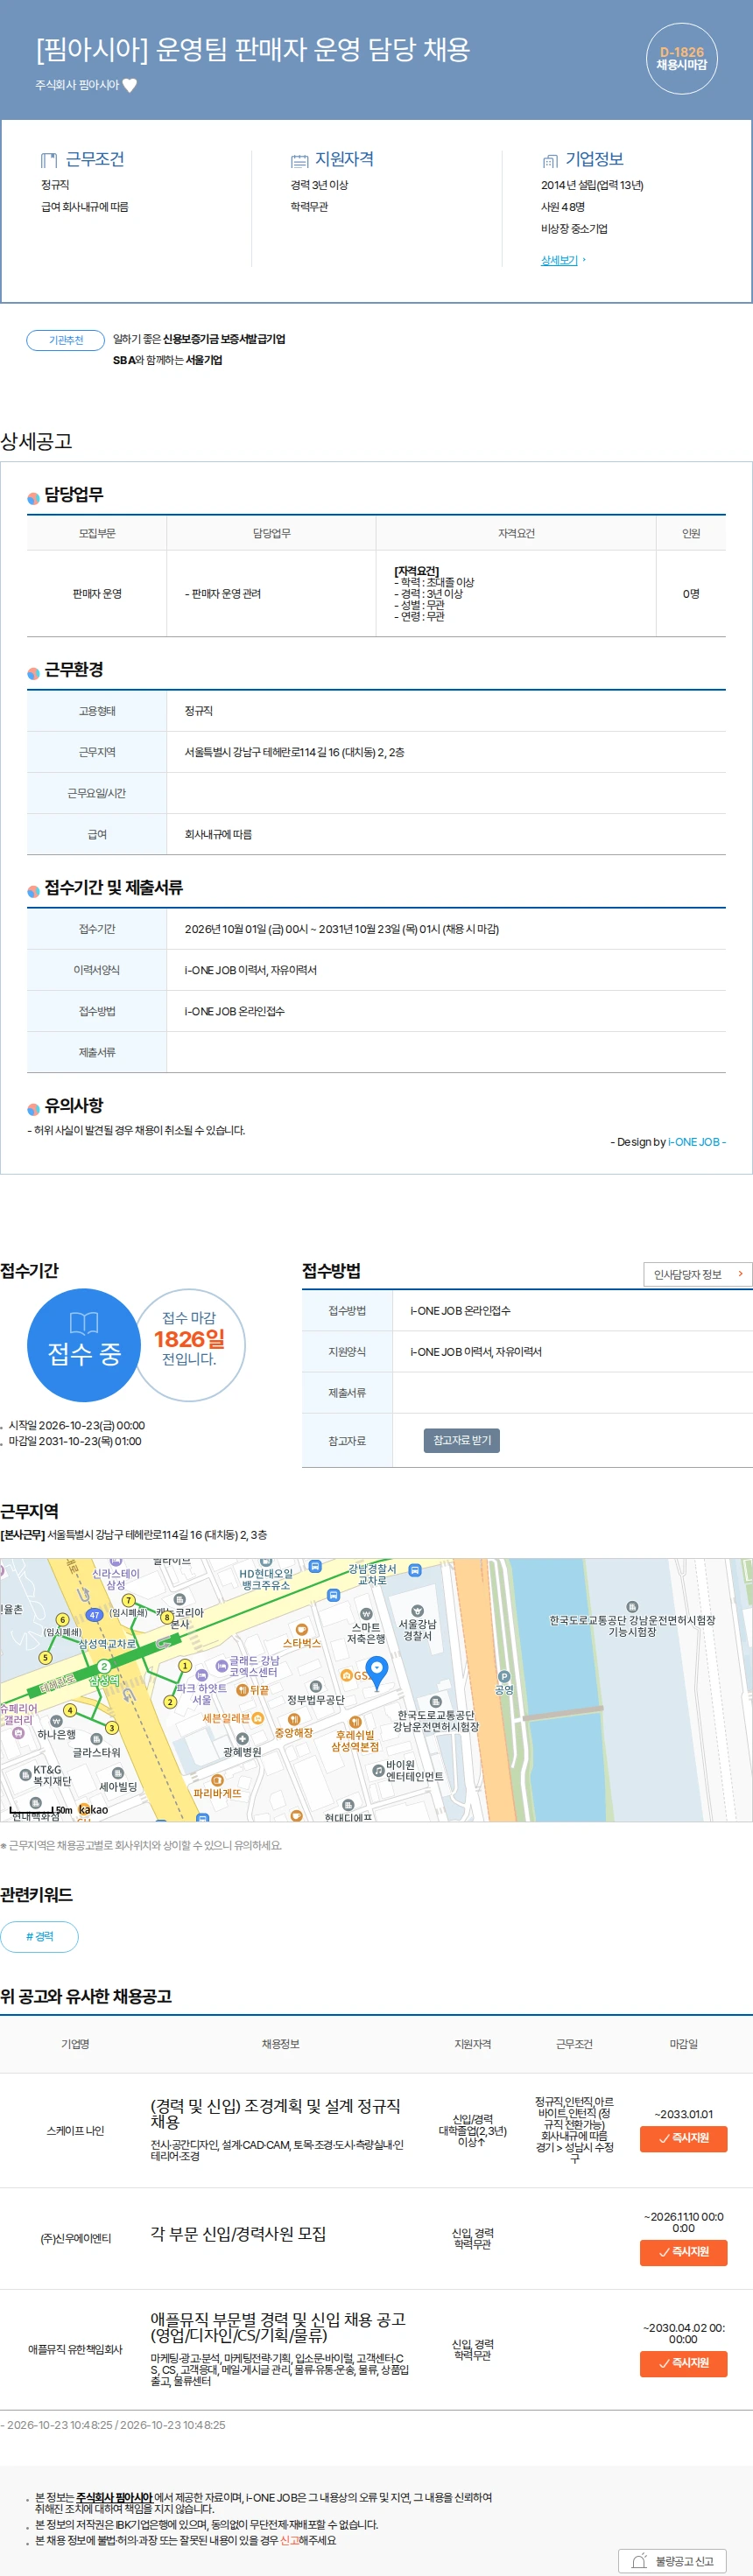Click the 마감일 column header
The image size is (753, 2576).
(x=683, y=2044)
